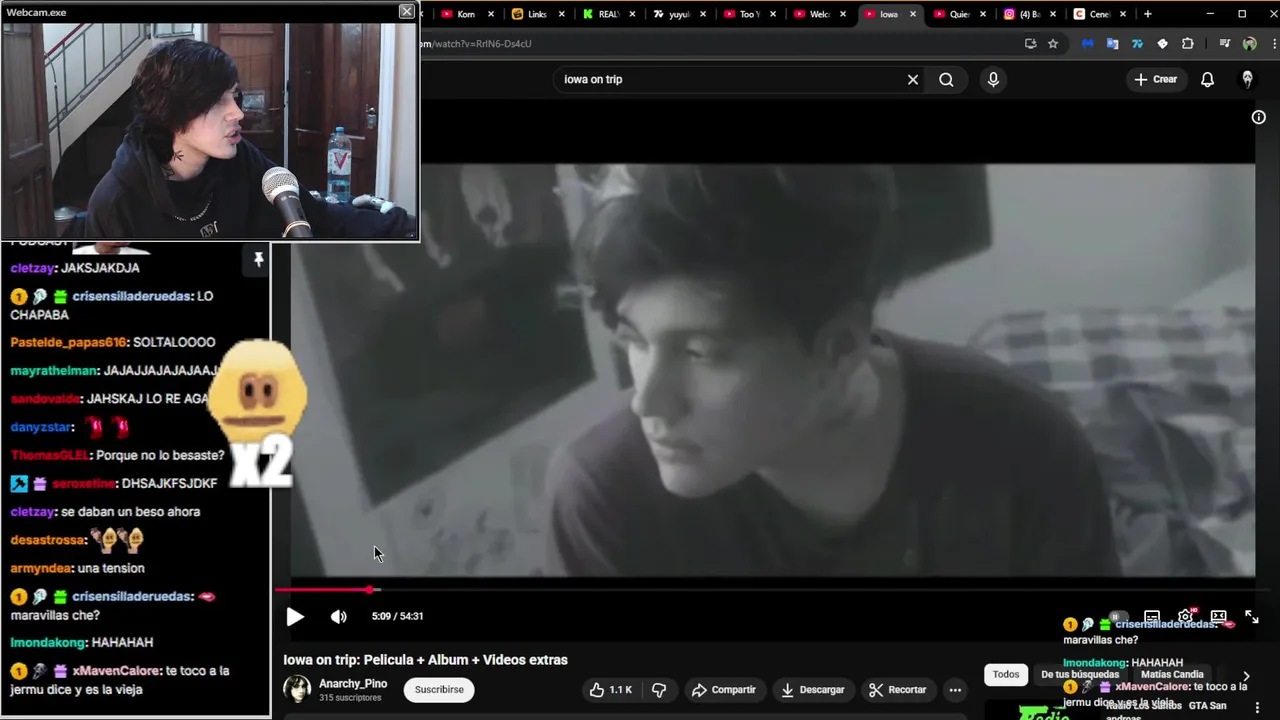Click the 5:09 / 54:31 time display
1280x720 pixels.
pyautogui.click(x=397, y=616)
